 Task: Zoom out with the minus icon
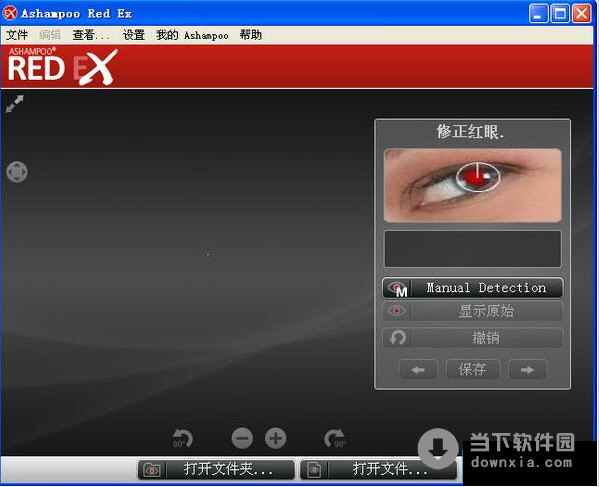click(242, 438)
